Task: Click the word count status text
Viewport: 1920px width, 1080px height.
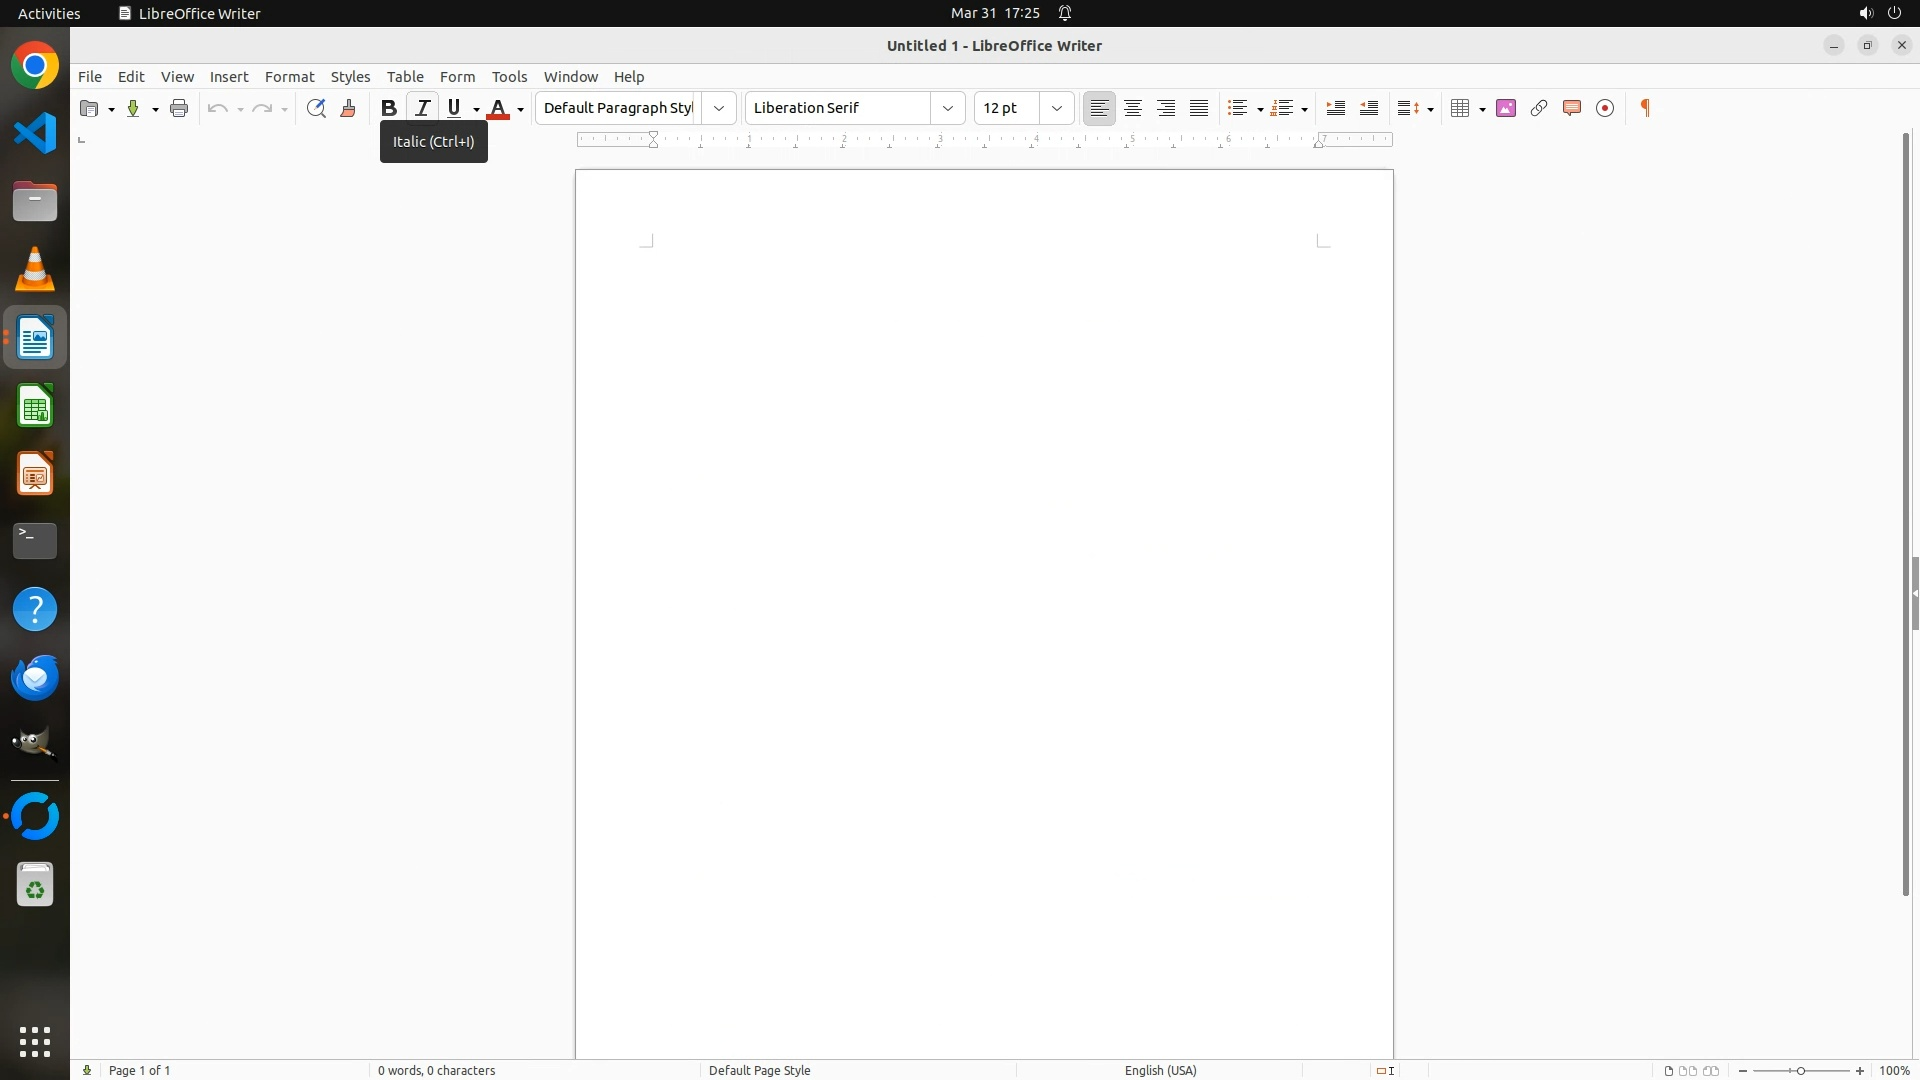Action: point(436,1070)
